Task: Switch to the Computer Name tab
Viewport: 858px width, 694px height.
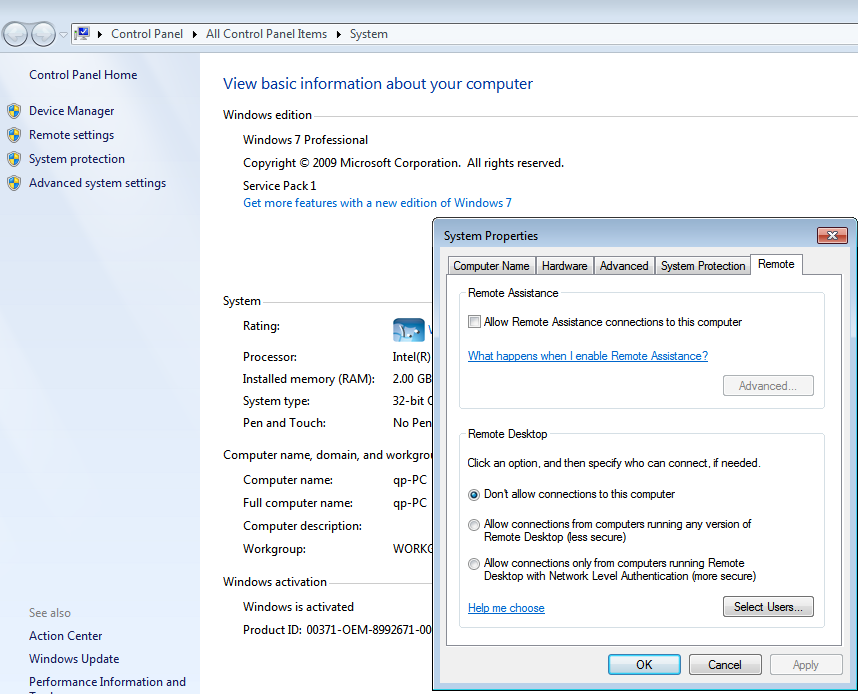Action: [x=491, y=266]
